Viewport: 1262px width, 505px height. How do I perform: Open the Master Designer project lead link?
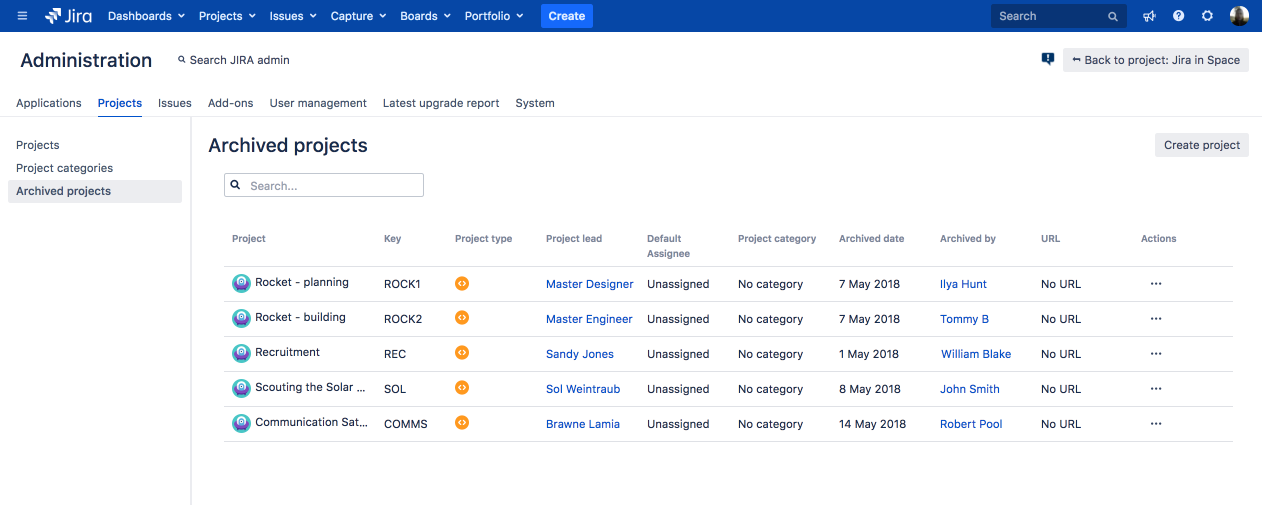pos(589,284)
